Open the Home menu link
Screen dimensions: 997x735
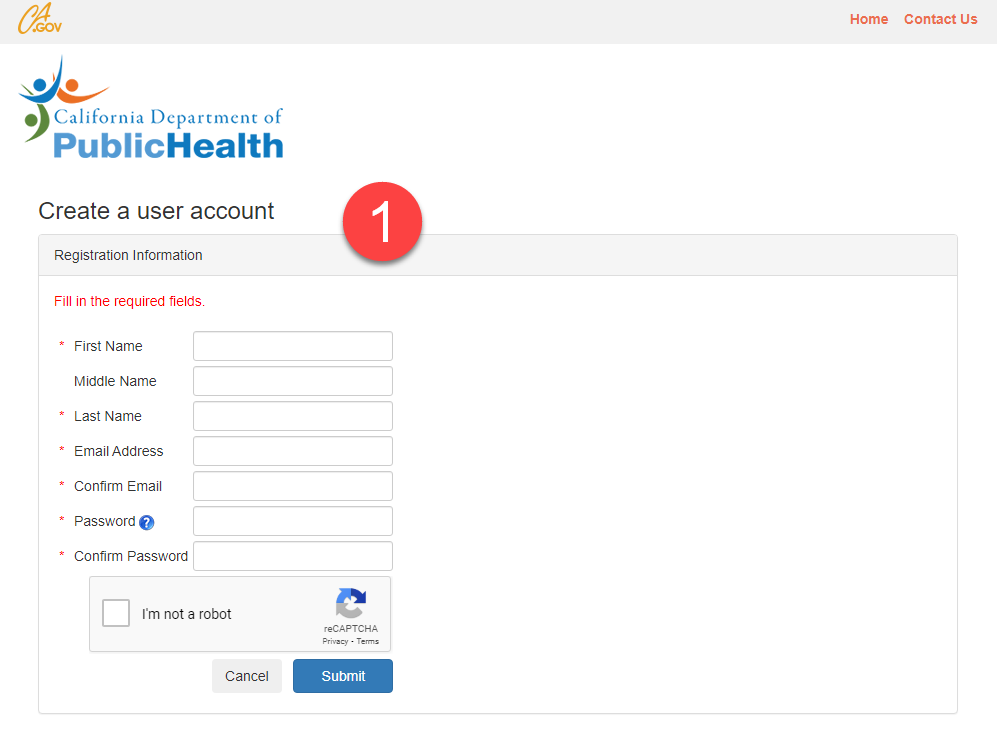[868, 18]
